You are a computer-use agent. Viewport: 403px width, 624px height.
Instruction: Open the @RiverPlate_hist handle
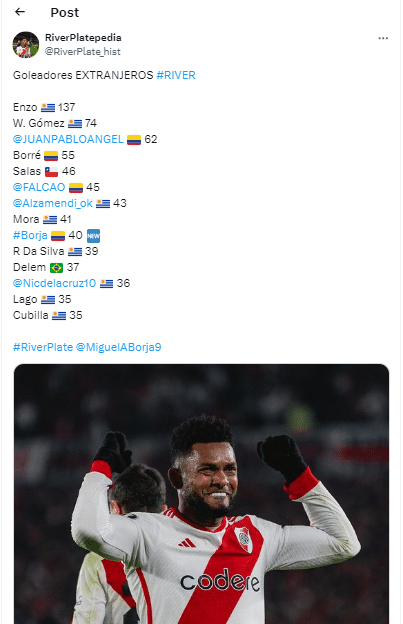pyautogui.click(x=83, y=52)
